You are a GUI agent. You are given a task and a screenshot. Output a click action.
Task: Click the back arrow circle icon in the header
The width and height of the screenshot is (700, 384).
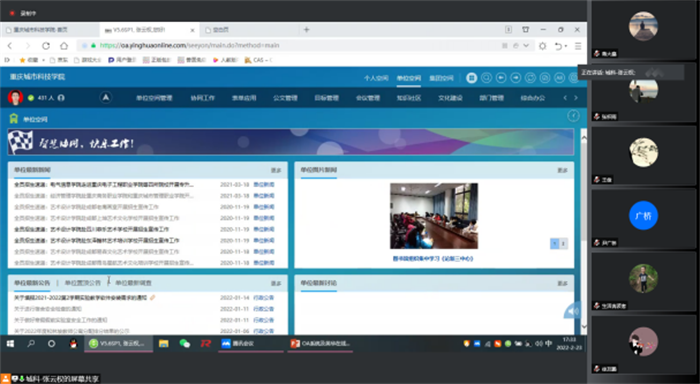501,78
